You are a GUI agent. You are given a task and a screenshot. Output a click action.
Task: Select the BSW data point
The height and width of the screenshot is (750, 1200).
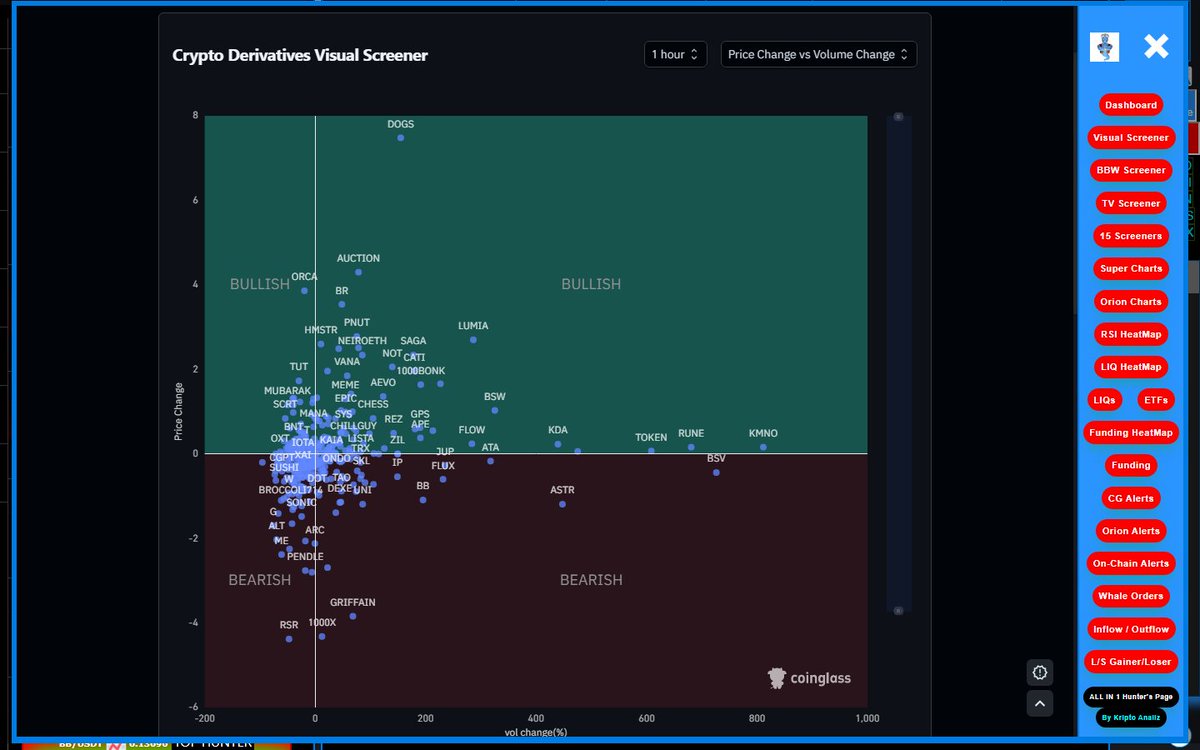coord(494,410)
